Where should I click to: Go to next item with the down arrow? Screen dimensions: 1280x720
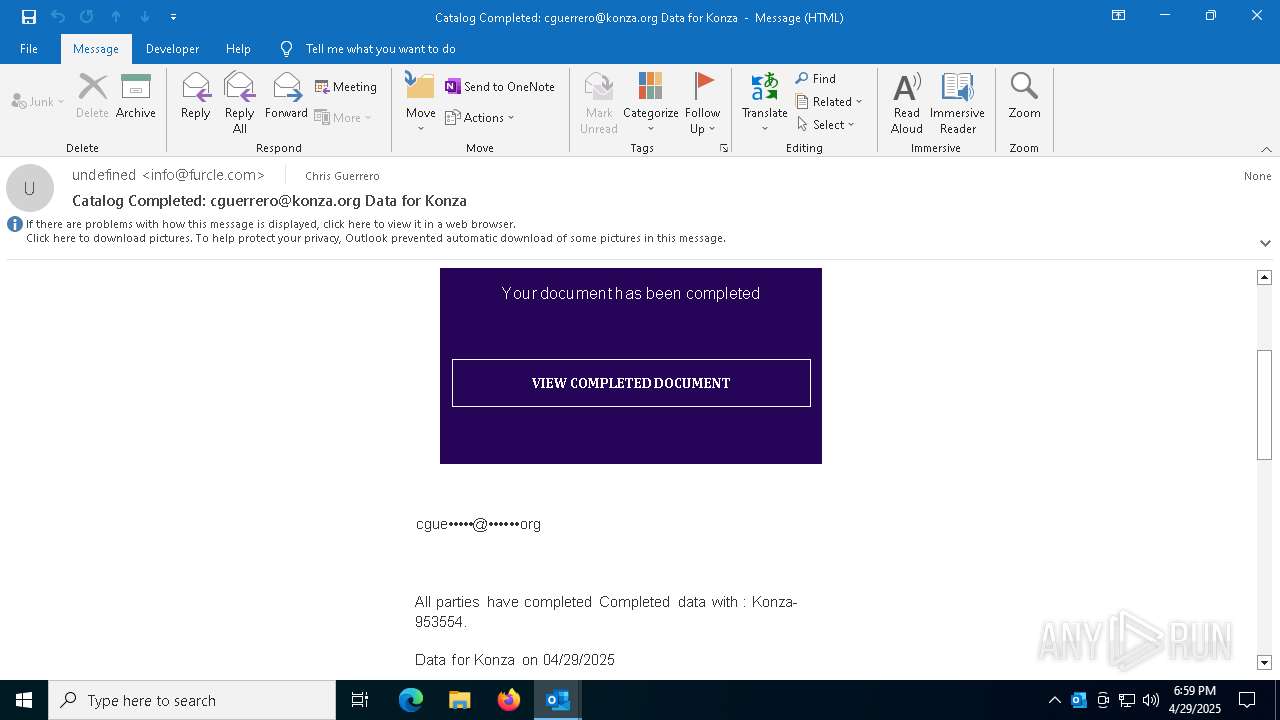[x=145, y=17]
